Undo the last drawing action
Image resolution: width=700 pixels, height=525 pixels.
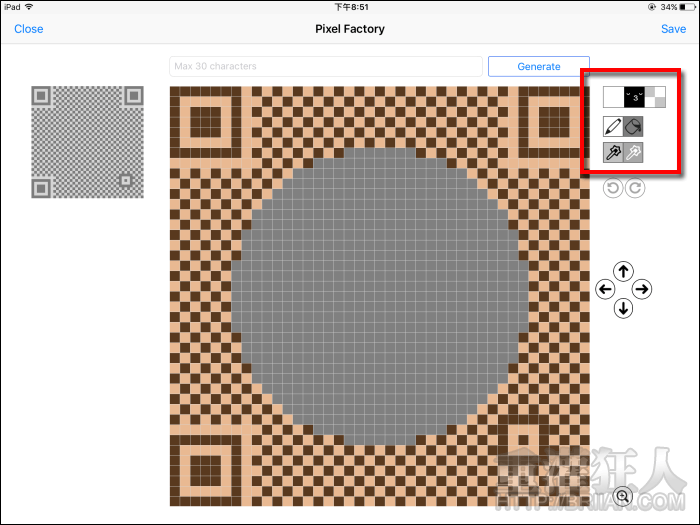(612, 187)
